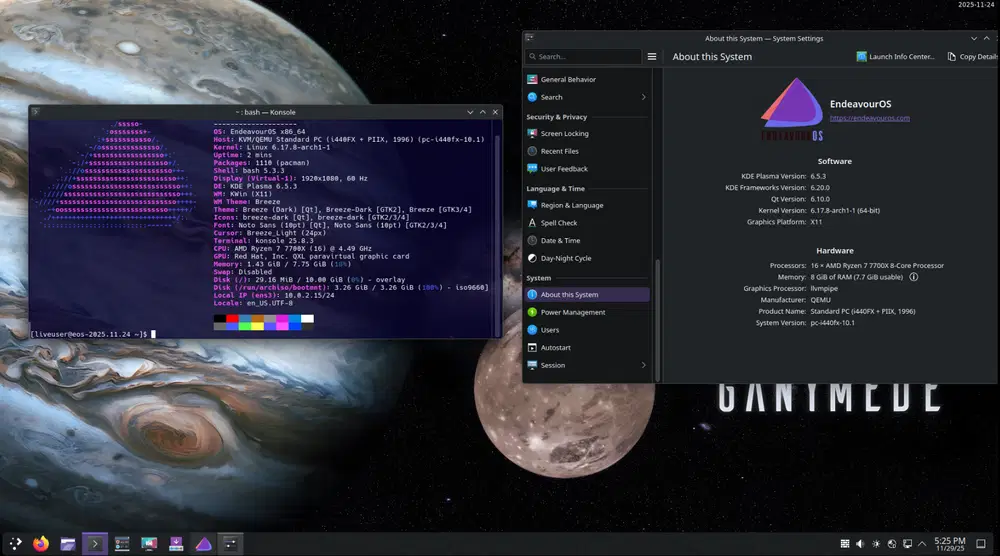Open the Dolphin file manager taskbar icon
1000x556 pixels.
pos(68,544)
